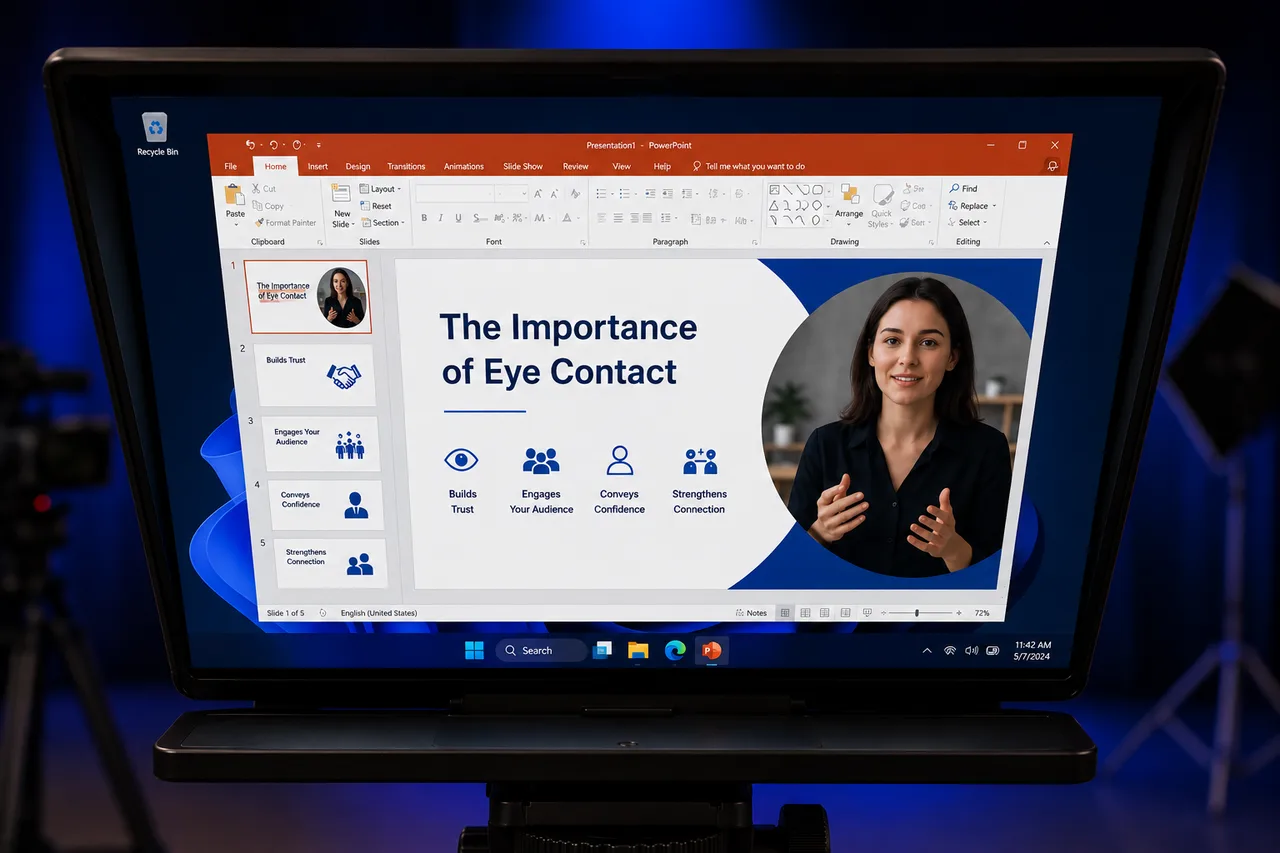
Task: Switch to the Design tab
Action: (358, 167)
